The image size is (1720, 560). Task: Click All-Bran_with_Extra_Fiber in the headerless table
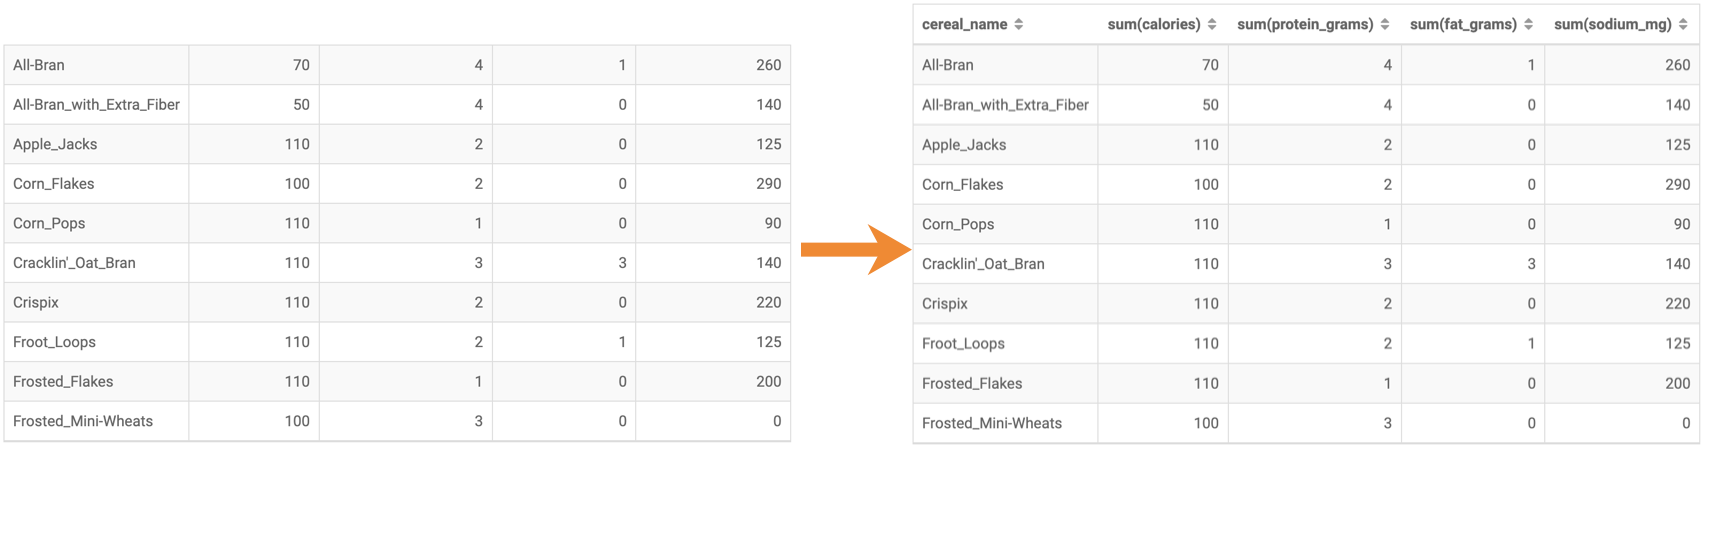pos(96,104)
